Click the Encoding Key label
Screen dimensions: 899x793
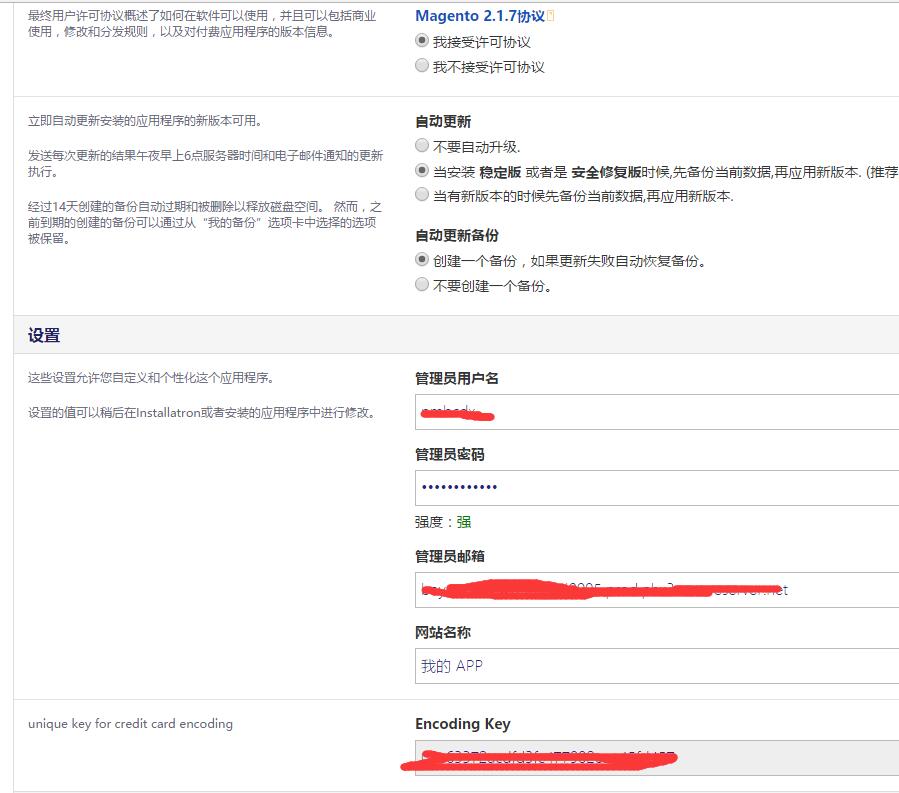[463, 724]
